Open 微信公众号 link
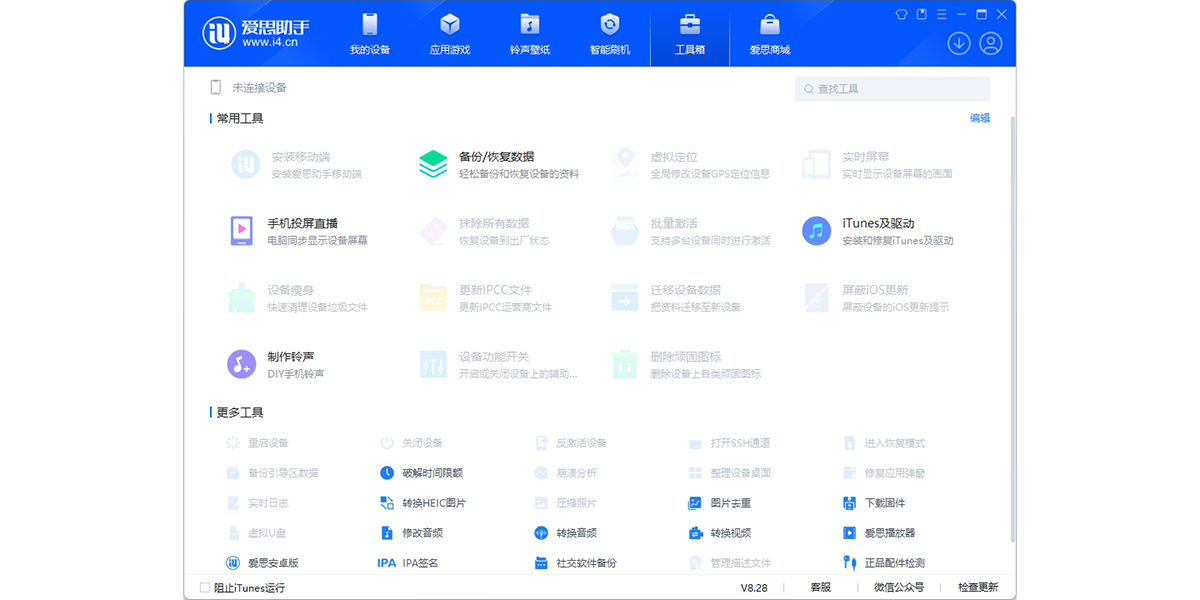The height and width of the screenshot is (600, 1200). (899, 588)
